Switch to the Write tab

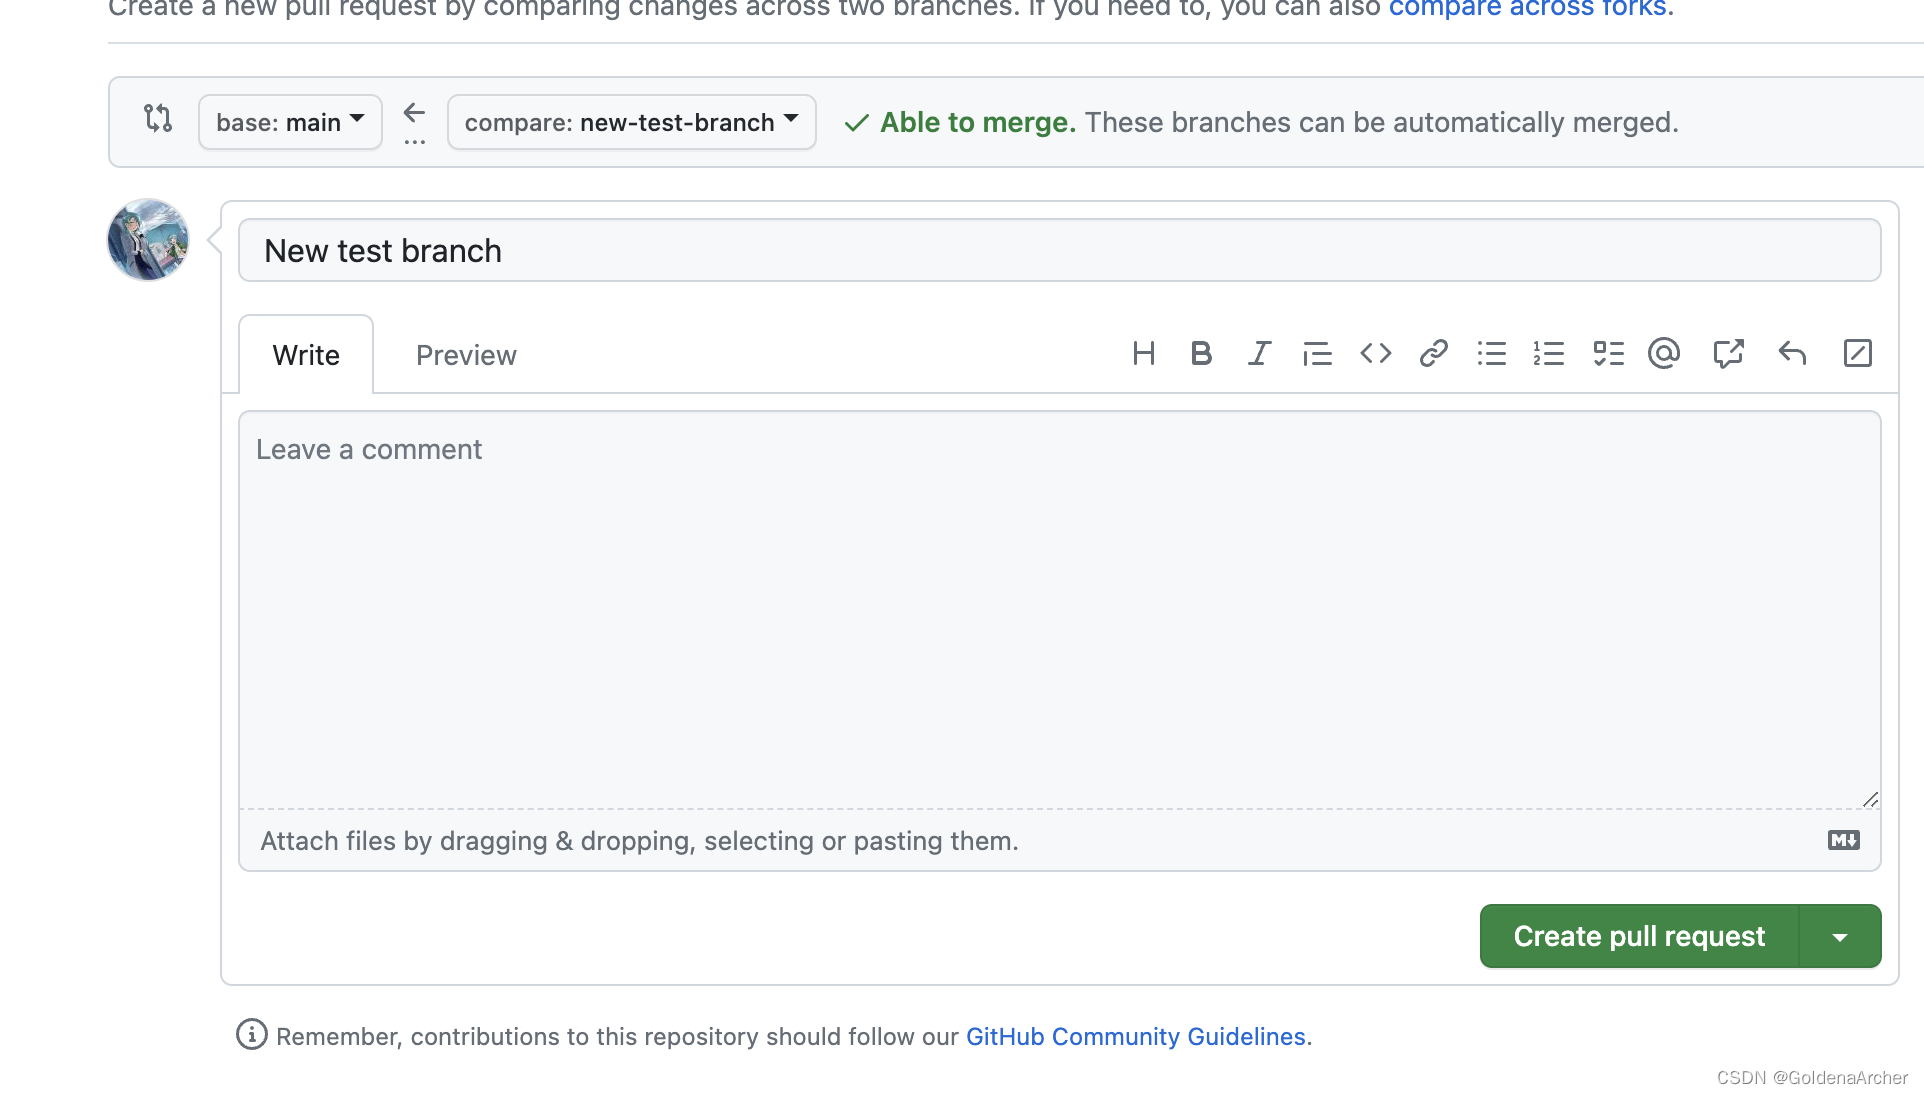pyautogui.click(x=306, y=355)
